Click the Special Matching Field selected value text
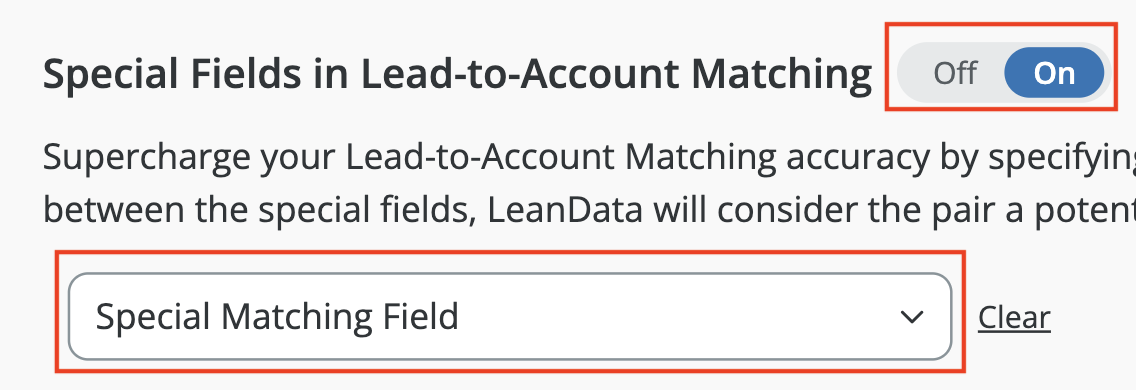Screen dimensions: 1136x390 coord(277,317)
